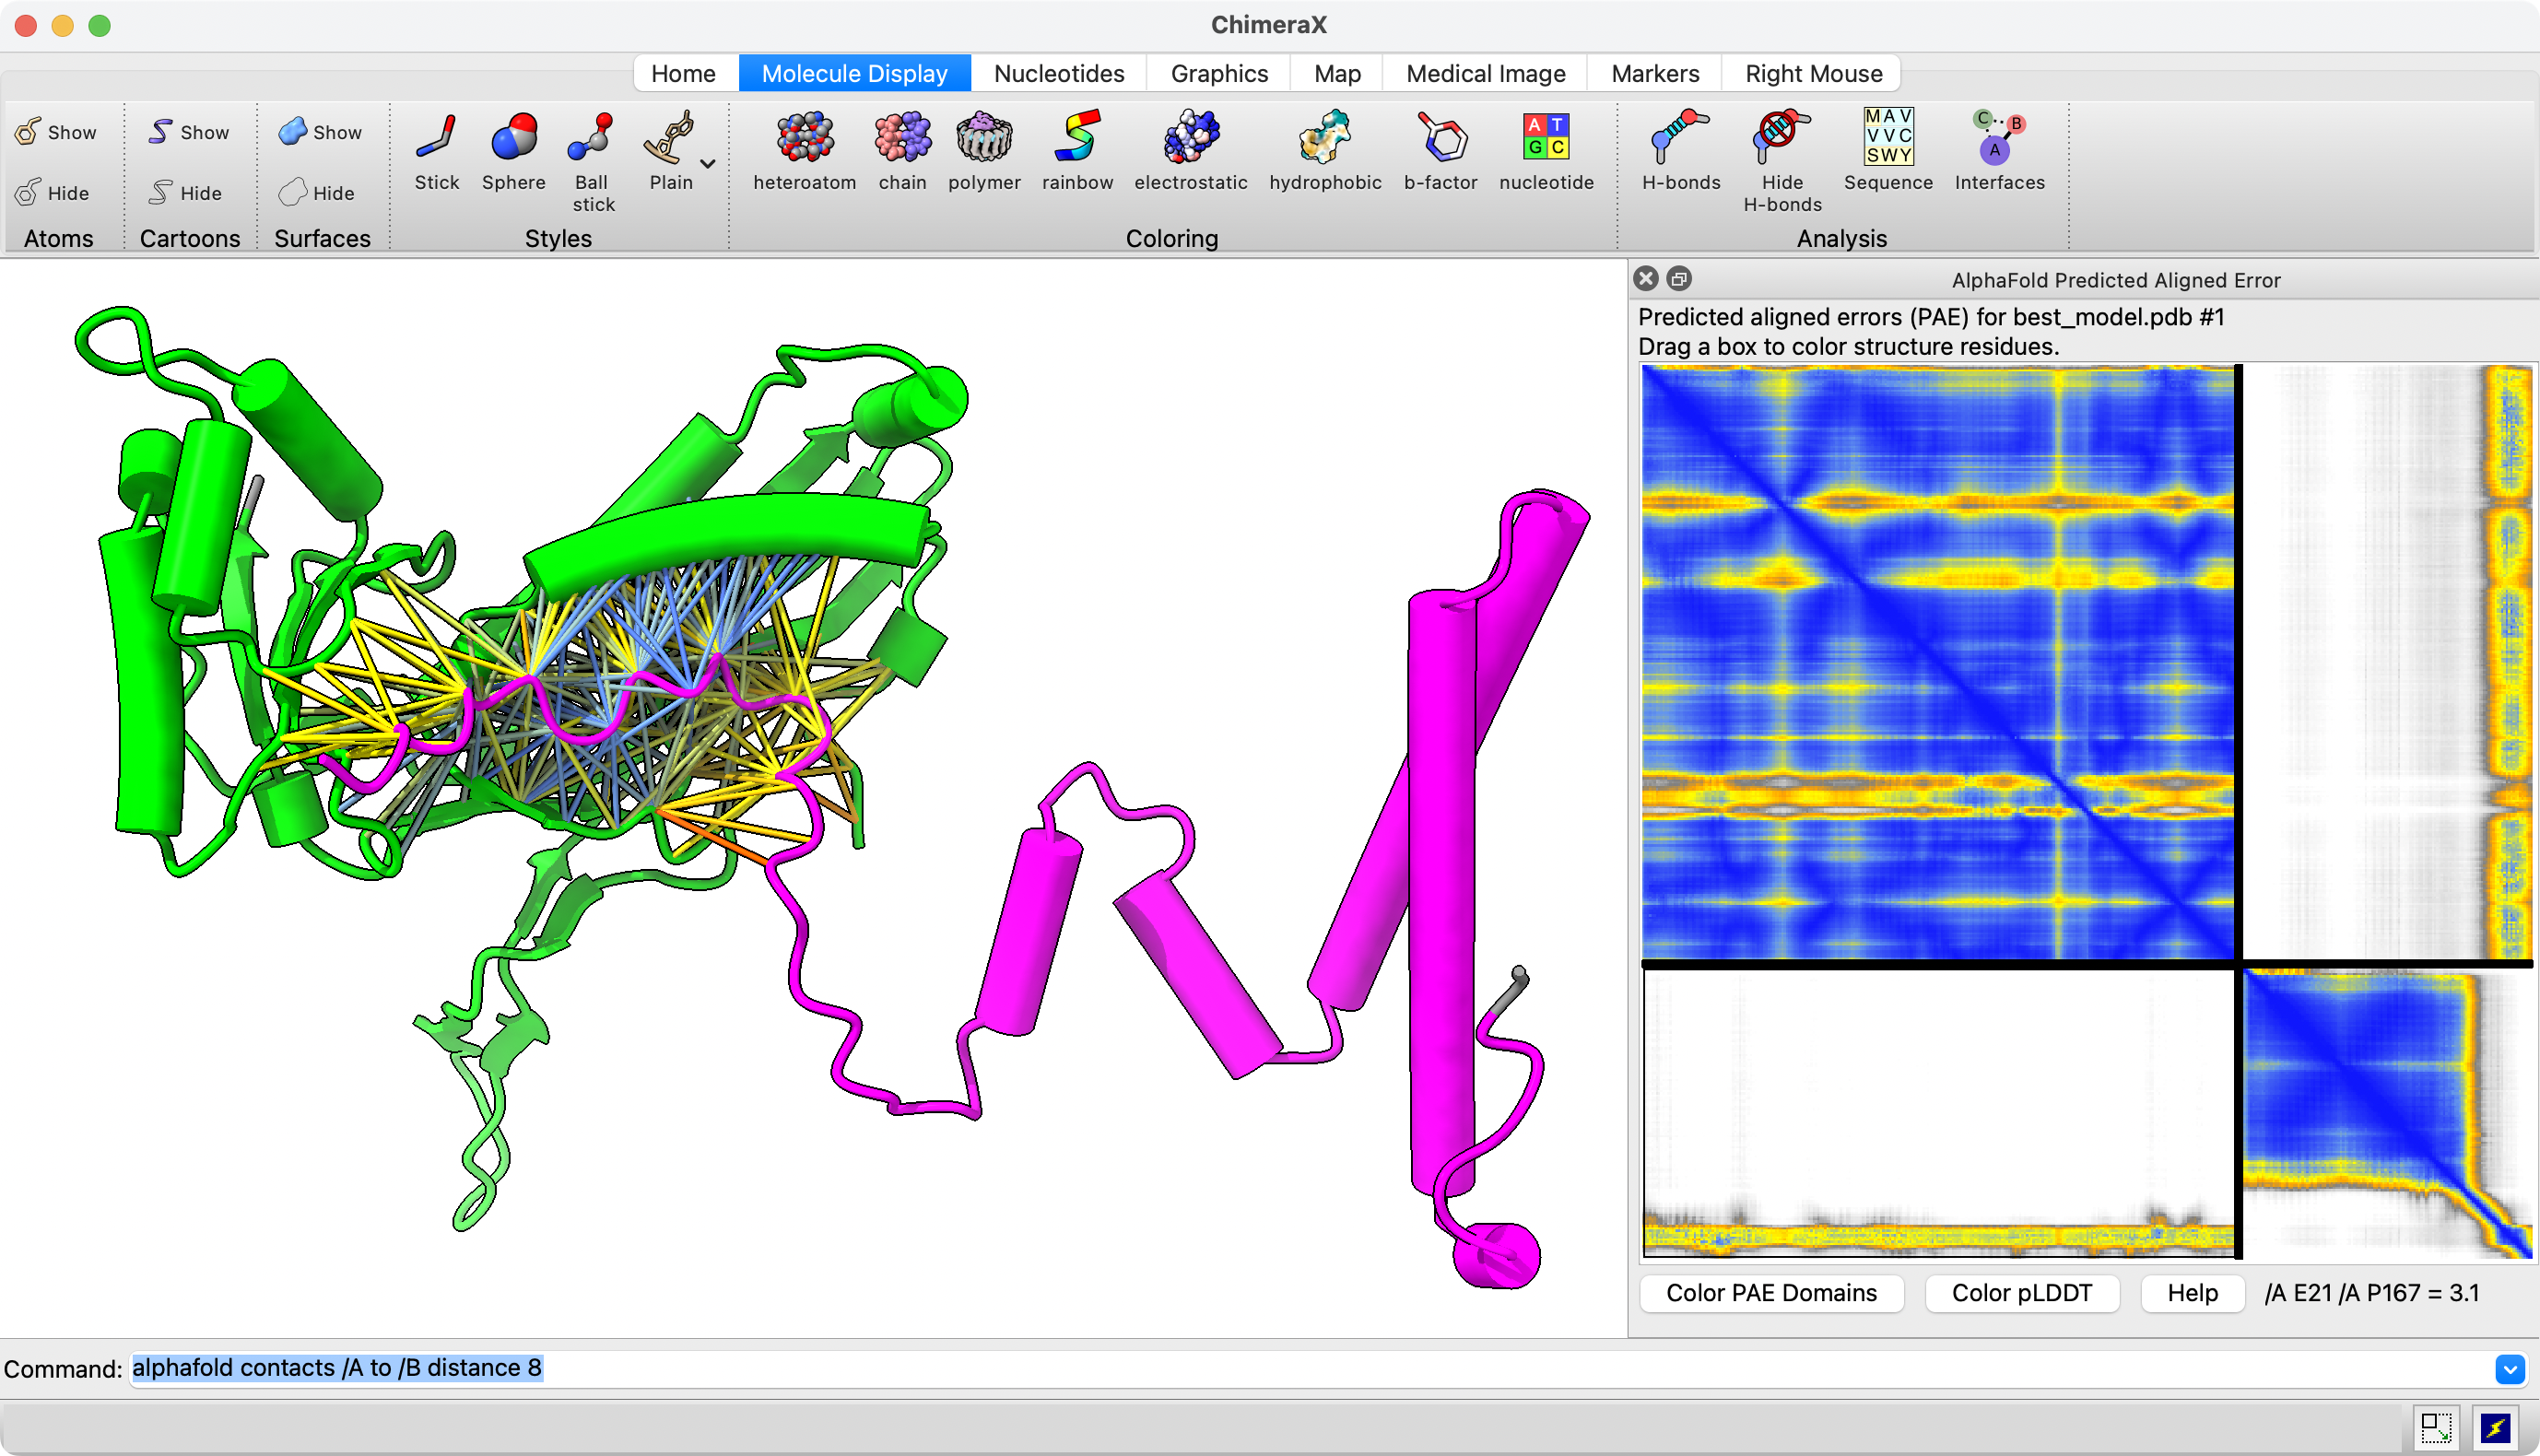2540x1456 pixels.
Task: Open the Medical Image tab
Action: tap(1486, 73)
